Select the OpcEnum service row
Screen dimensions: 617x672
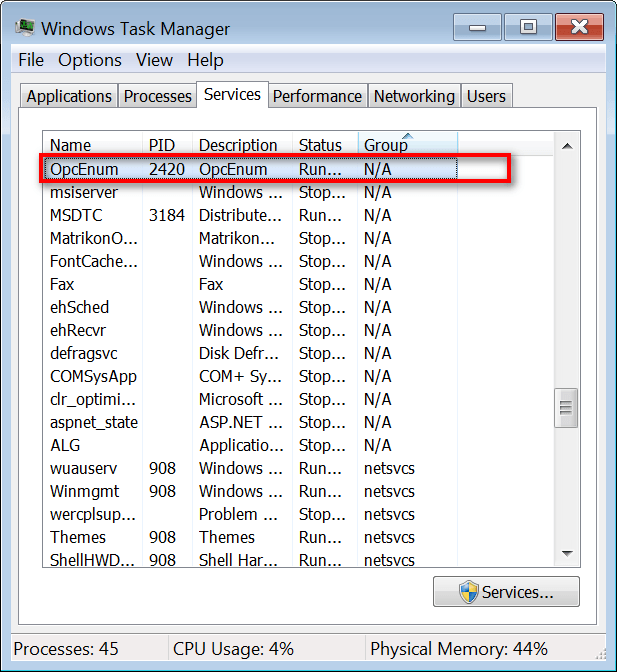click(250, 169)
